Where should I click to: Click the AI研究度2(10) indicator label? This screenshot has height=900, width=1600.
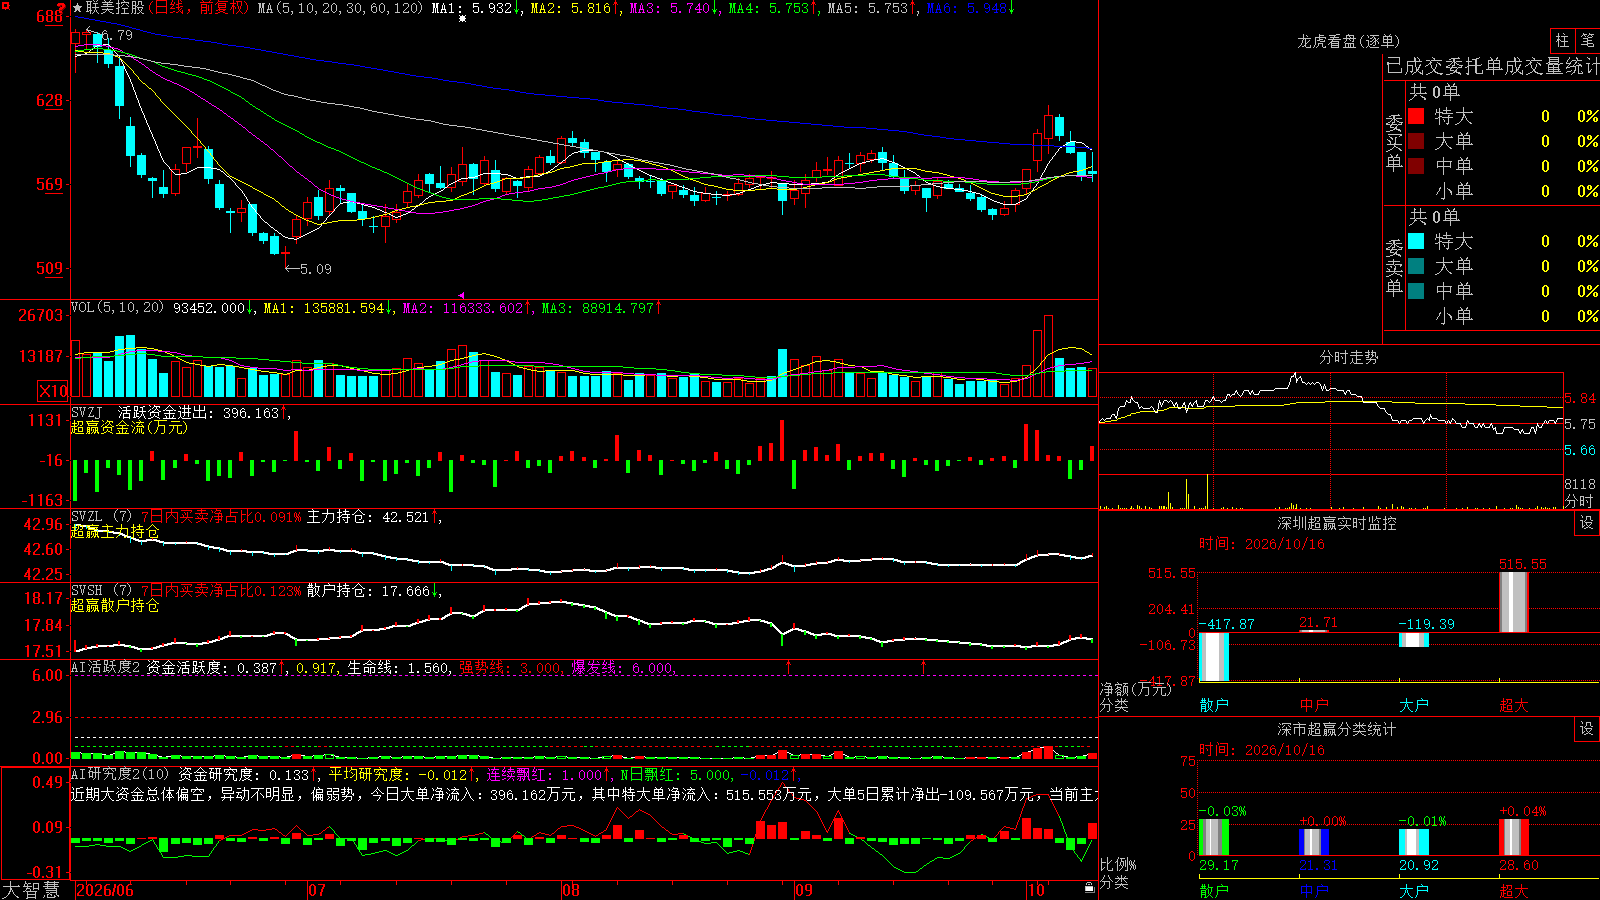120,774
